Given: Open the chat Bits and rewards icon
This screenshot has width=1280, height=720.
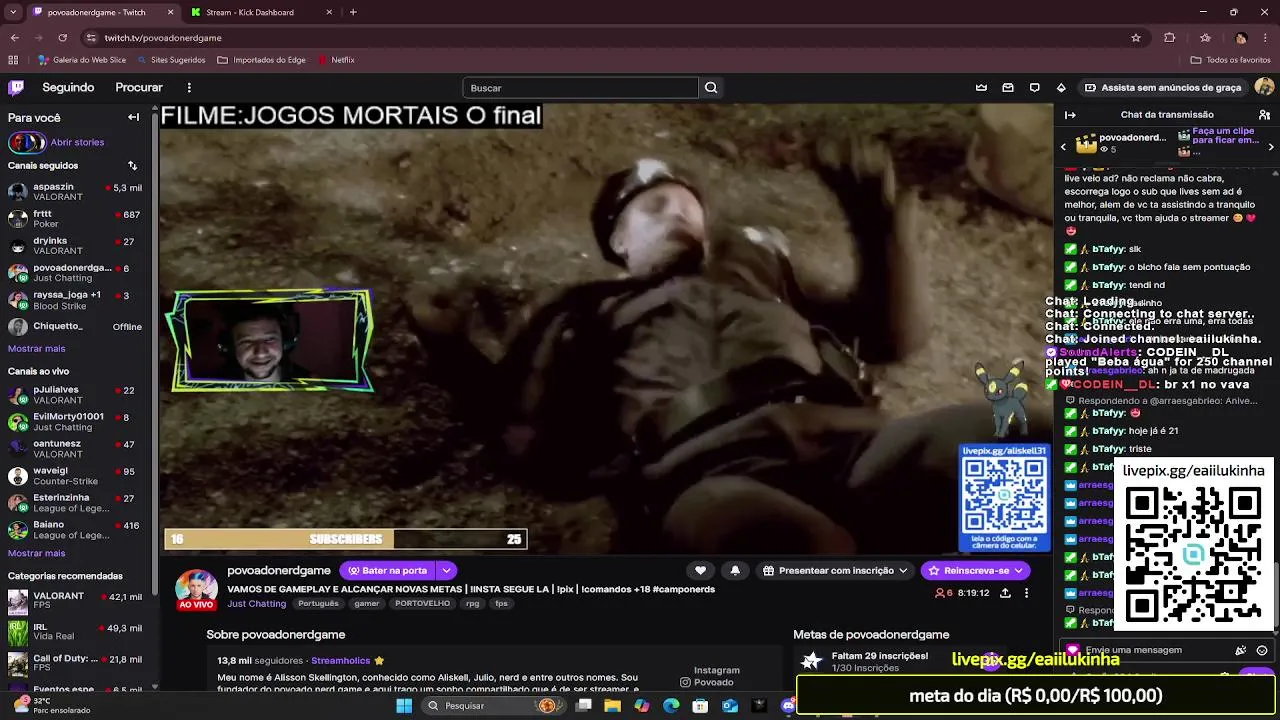Looking at the screenshot, I should [x=1241, y=650].
